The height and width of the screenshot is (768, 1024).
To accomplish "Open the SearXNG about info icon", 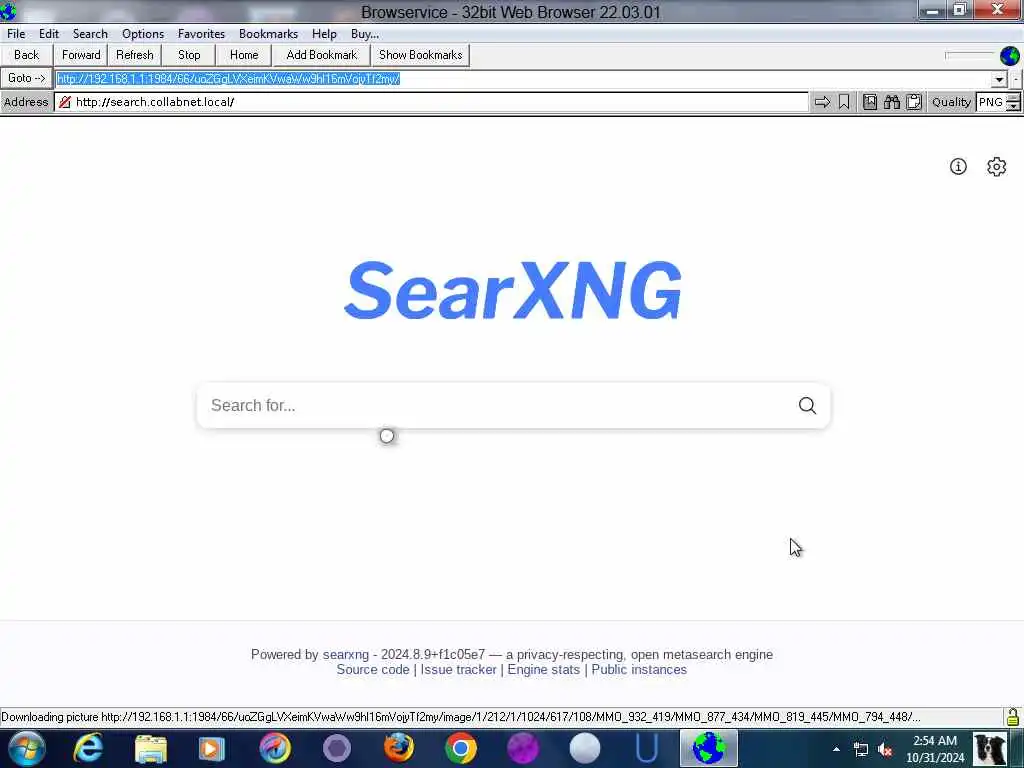I will 958,167.
